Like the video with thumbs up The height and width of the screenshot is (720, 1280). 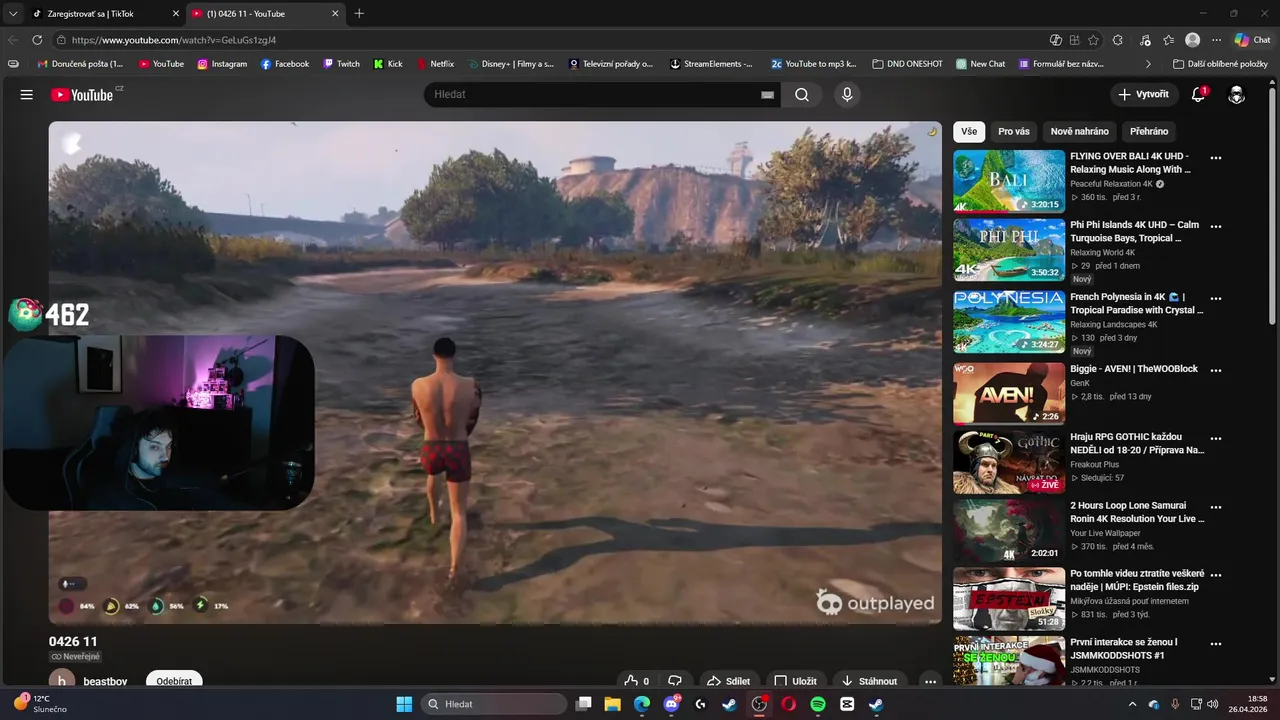(x=636, y=681)
